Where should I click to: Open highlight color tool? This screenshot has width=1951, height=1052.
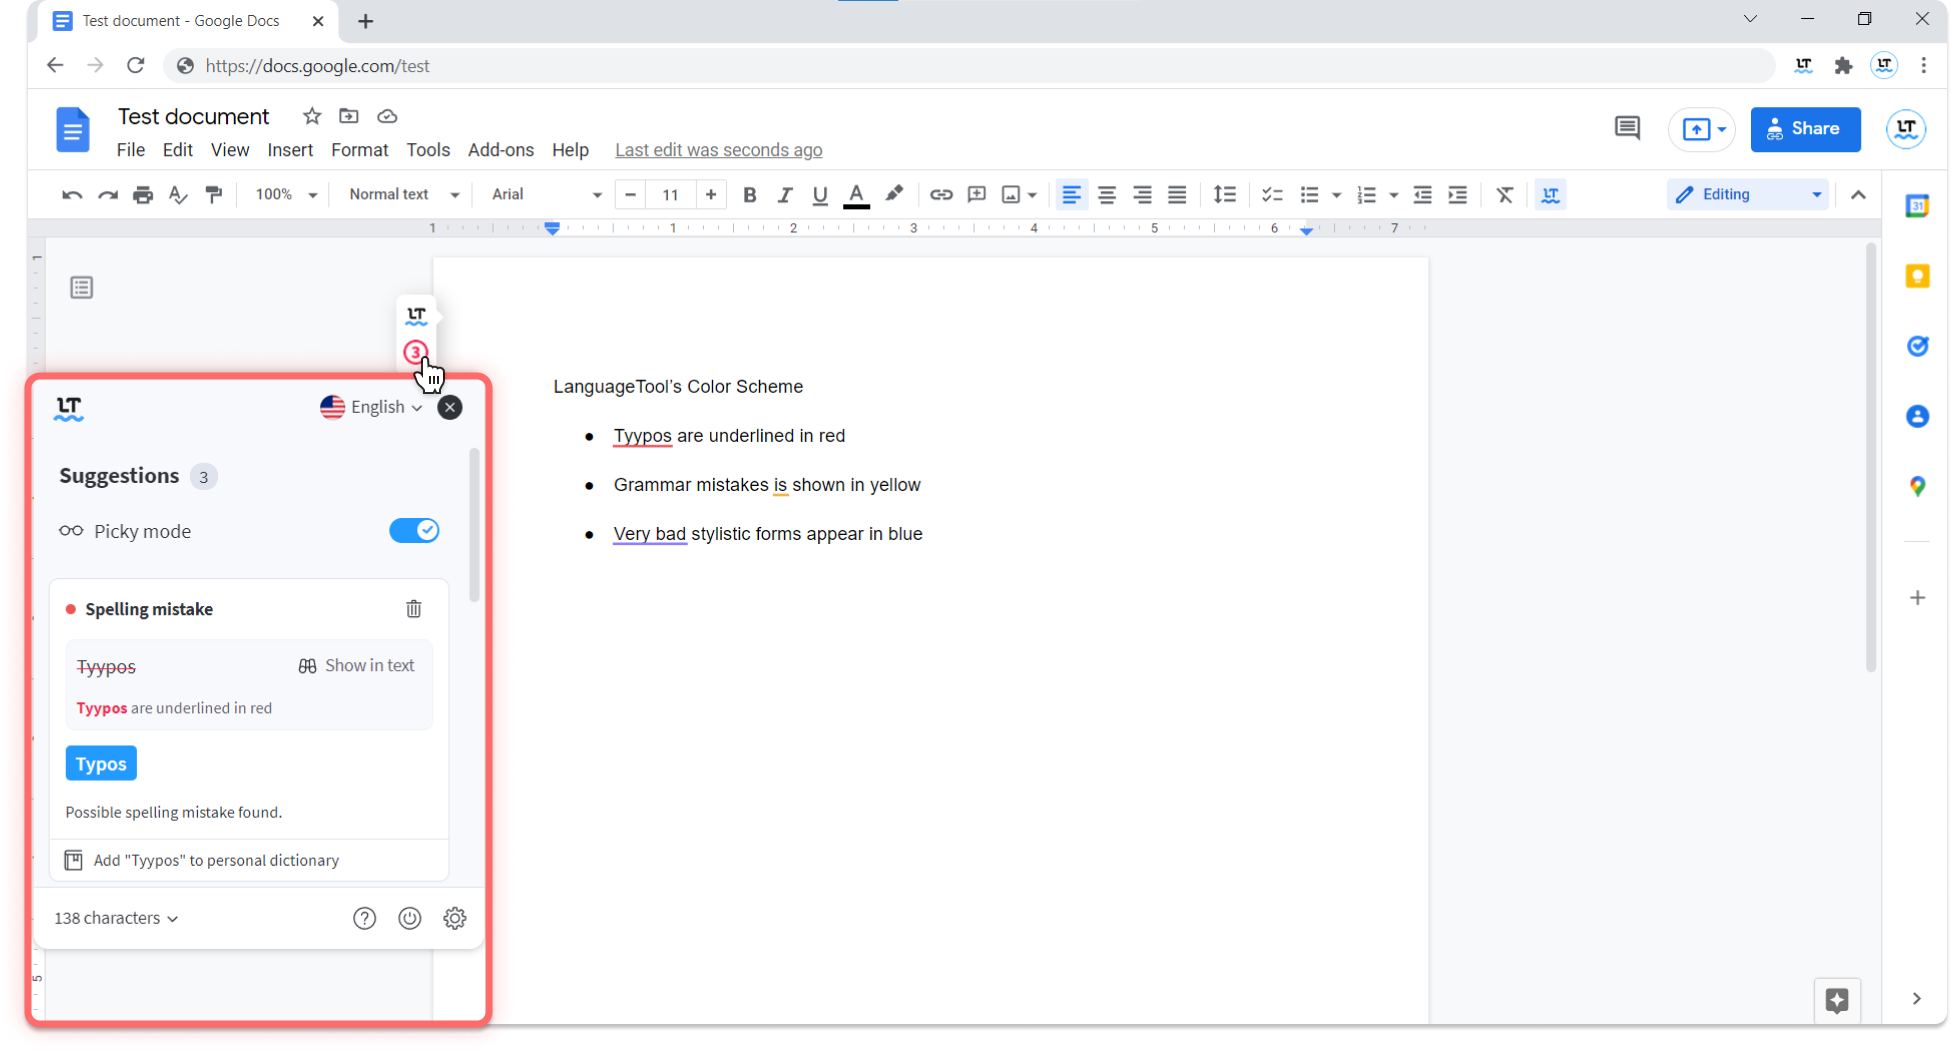[894, 194]
